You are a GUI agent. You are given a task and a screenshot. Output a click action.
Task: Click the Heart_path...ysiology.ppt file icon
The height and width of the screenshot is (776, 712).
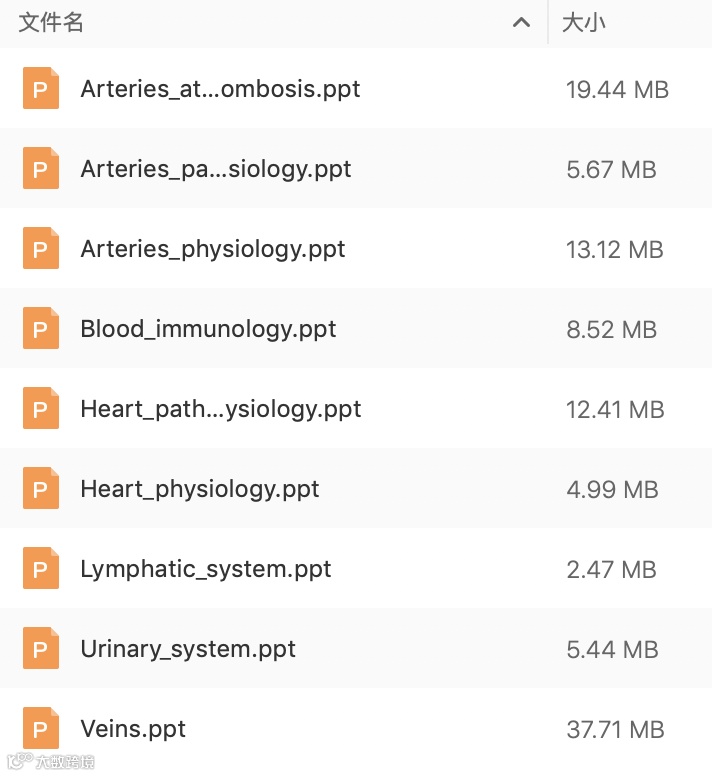point(40,409)
